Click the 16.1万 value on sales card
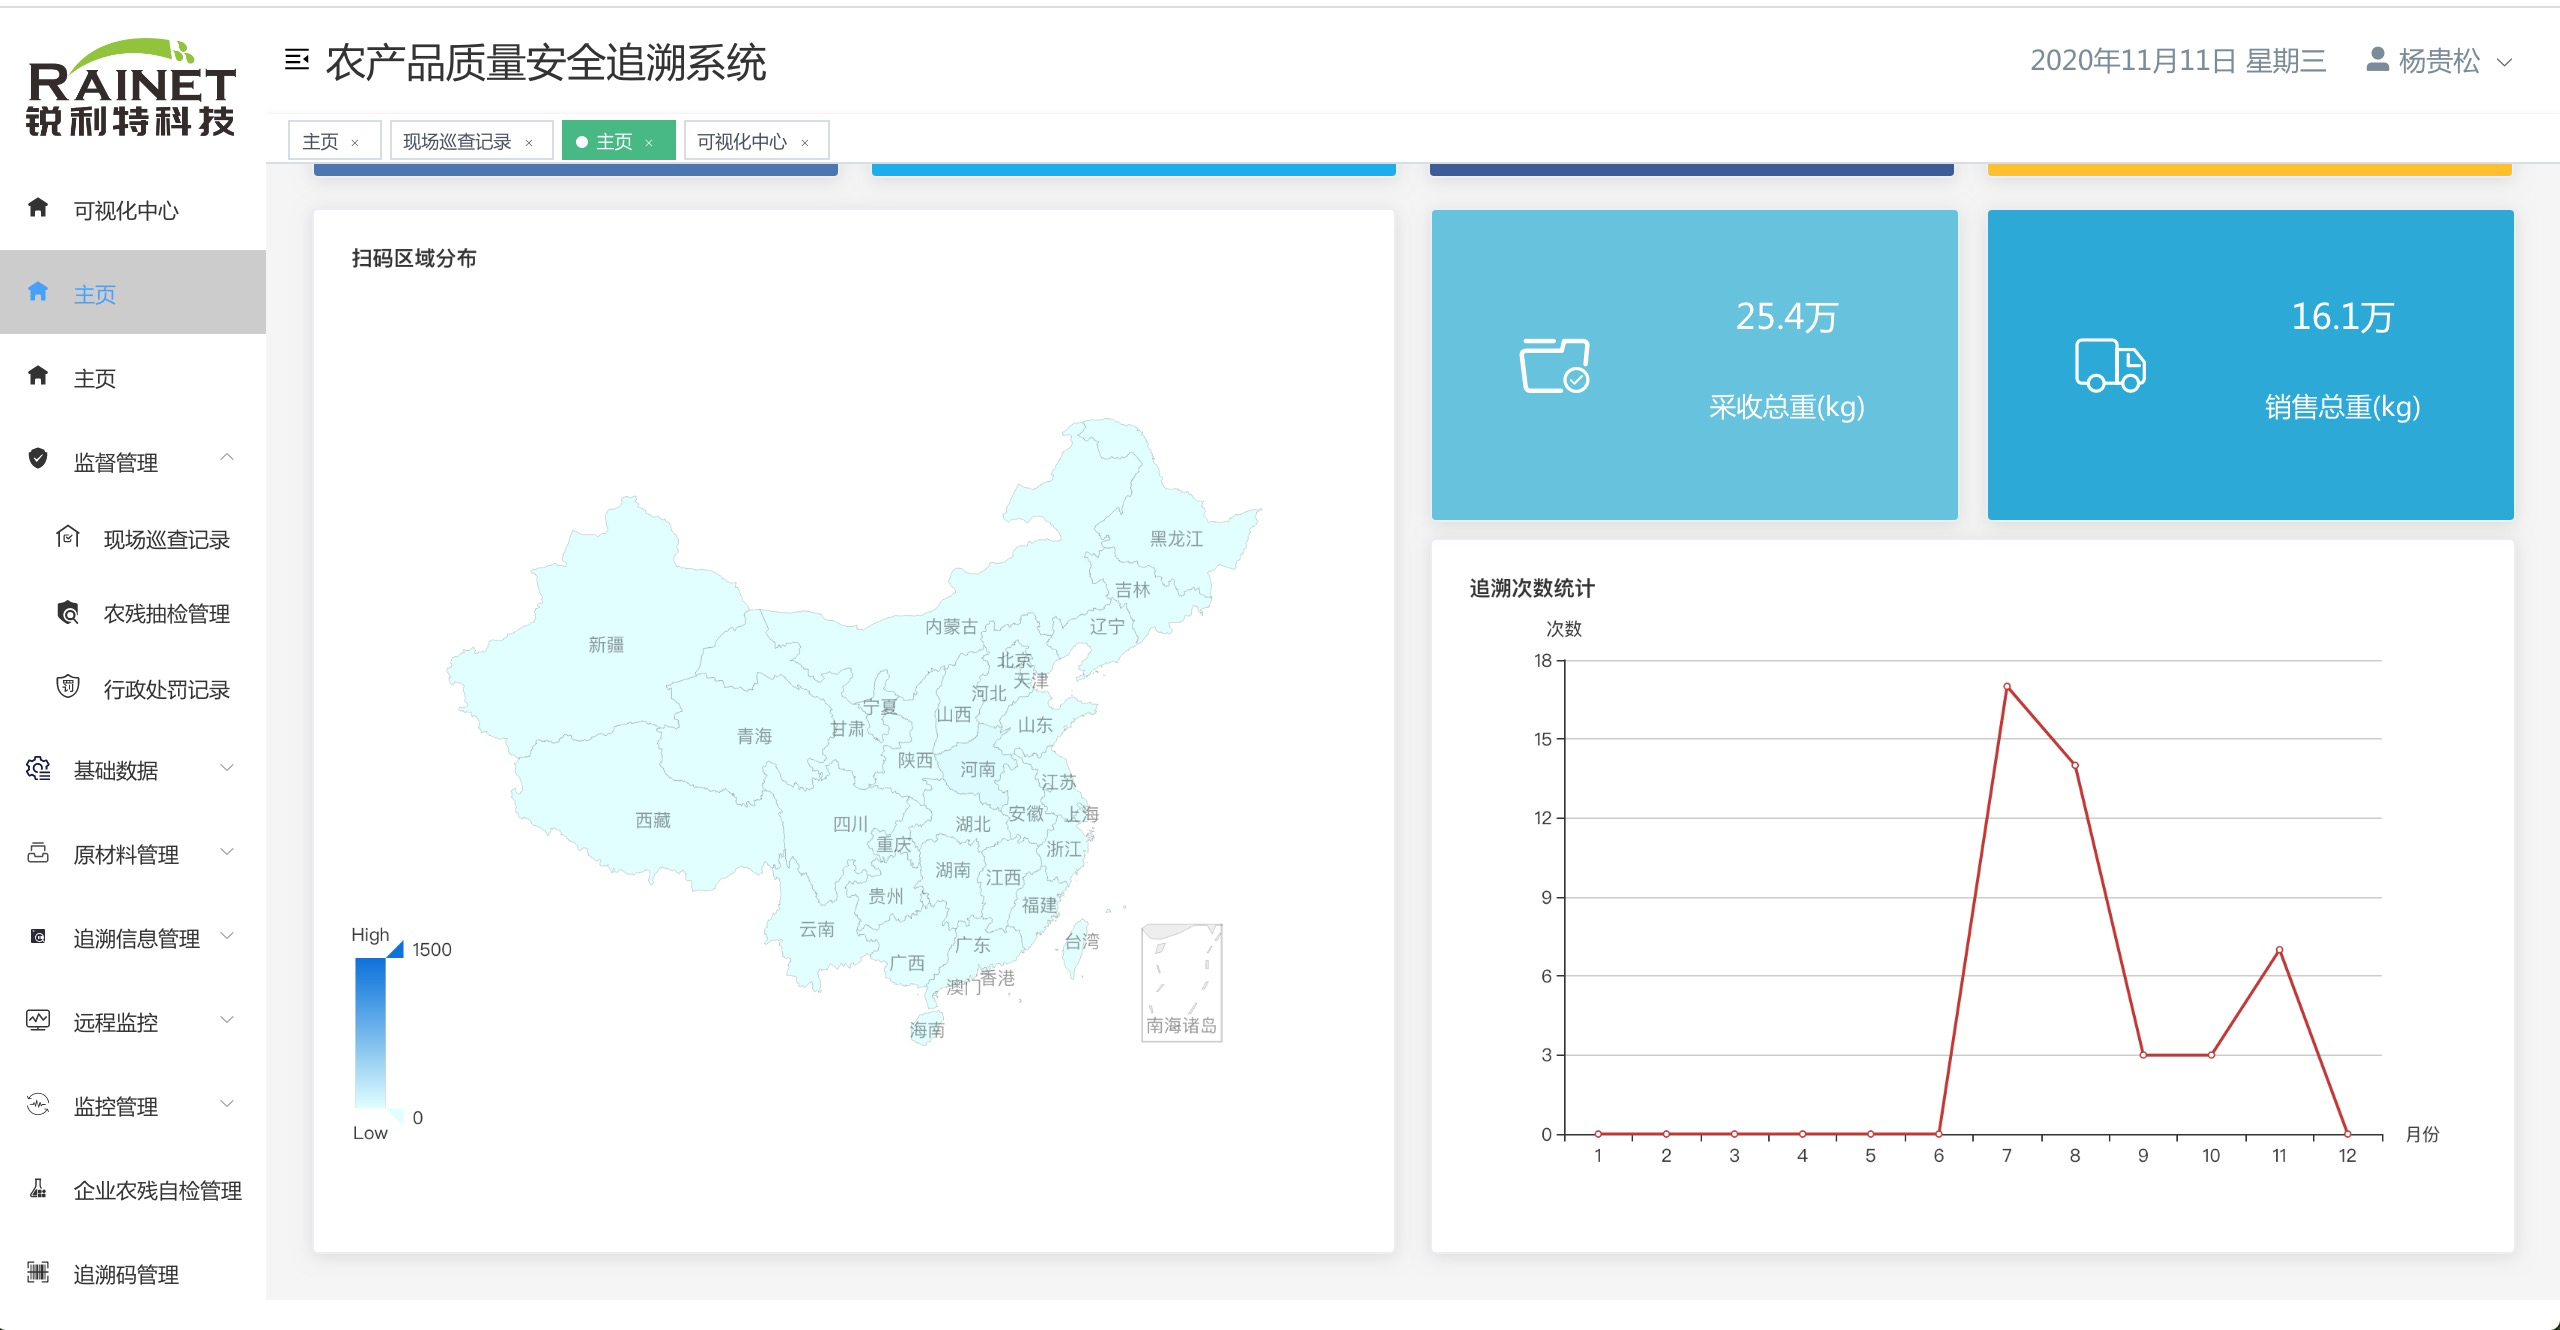The width and height of the screenshot is (2560, 1330). (2342, 317)
